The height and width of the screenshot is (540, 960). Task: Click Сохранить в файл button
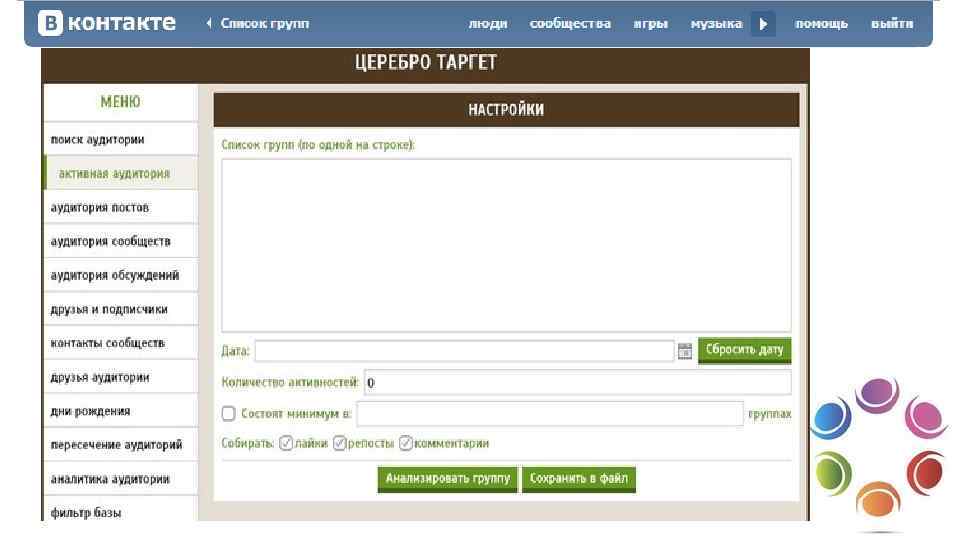point(579,479)
